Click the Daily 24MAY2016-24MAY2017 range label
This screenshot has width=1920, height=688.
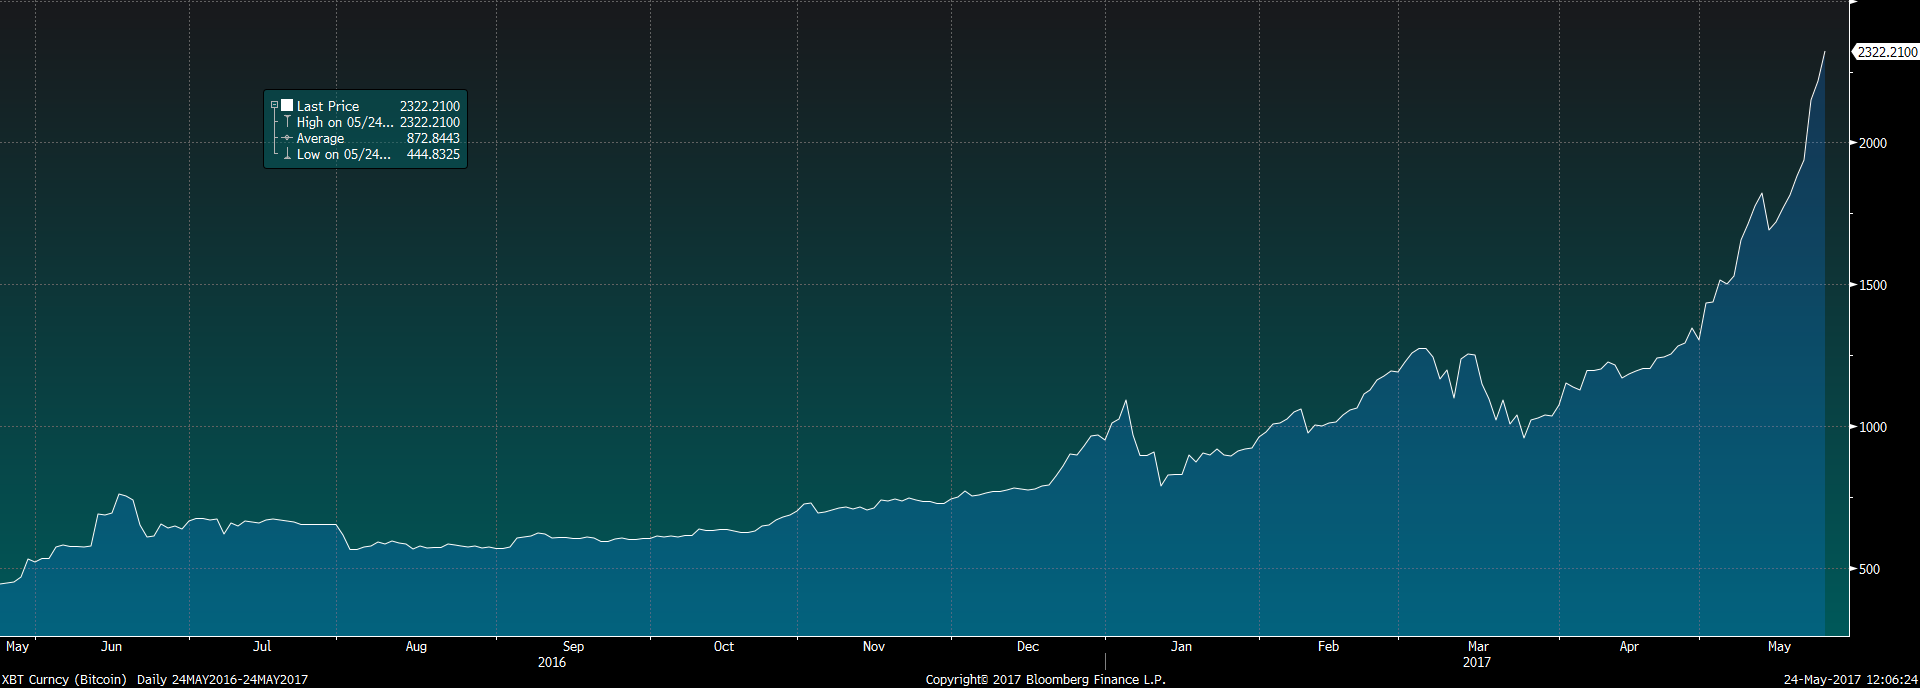(222, 679)
